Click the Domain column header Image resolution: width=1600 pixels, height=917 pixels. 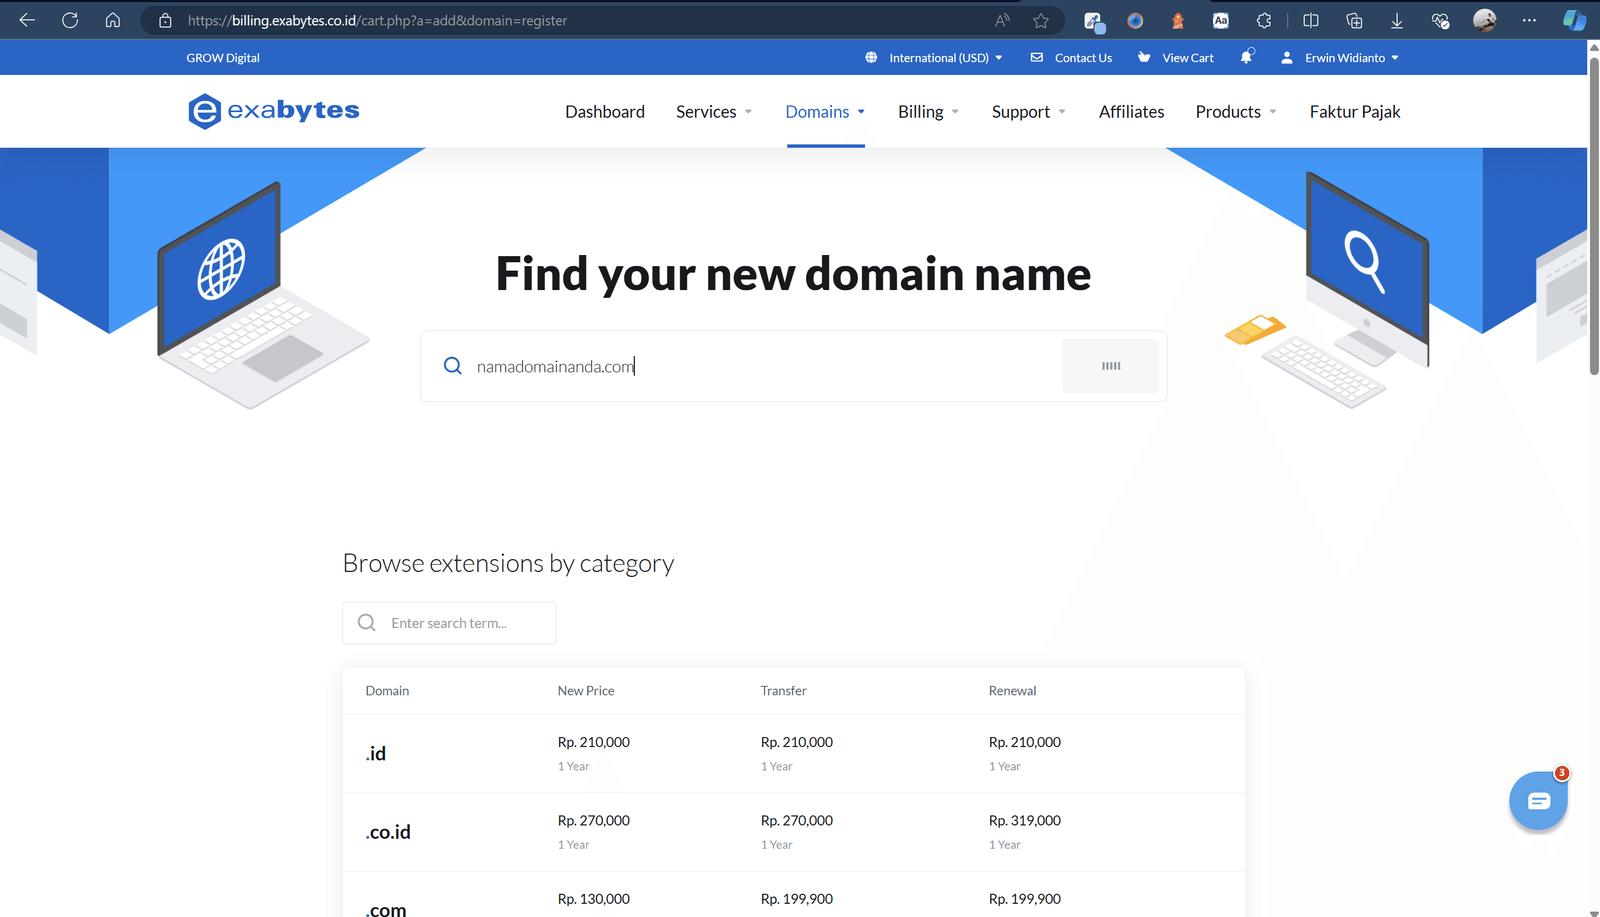[387, 691]
